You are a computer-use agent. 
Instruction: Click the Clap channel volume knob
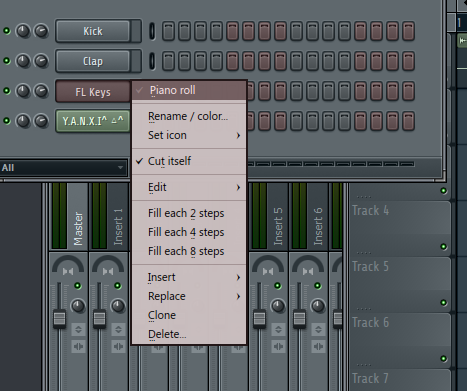point(41,61)
